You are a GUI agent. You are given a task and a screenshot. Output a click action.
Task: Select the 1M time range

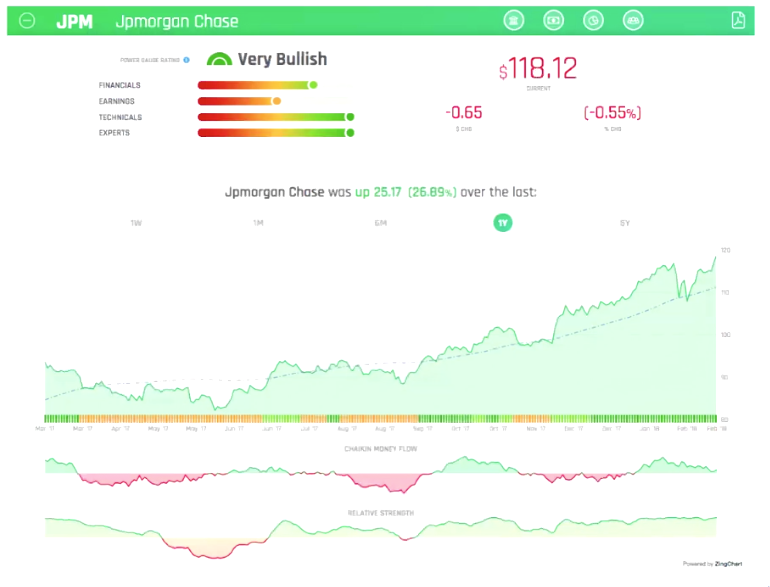click(x=258, y=223)
